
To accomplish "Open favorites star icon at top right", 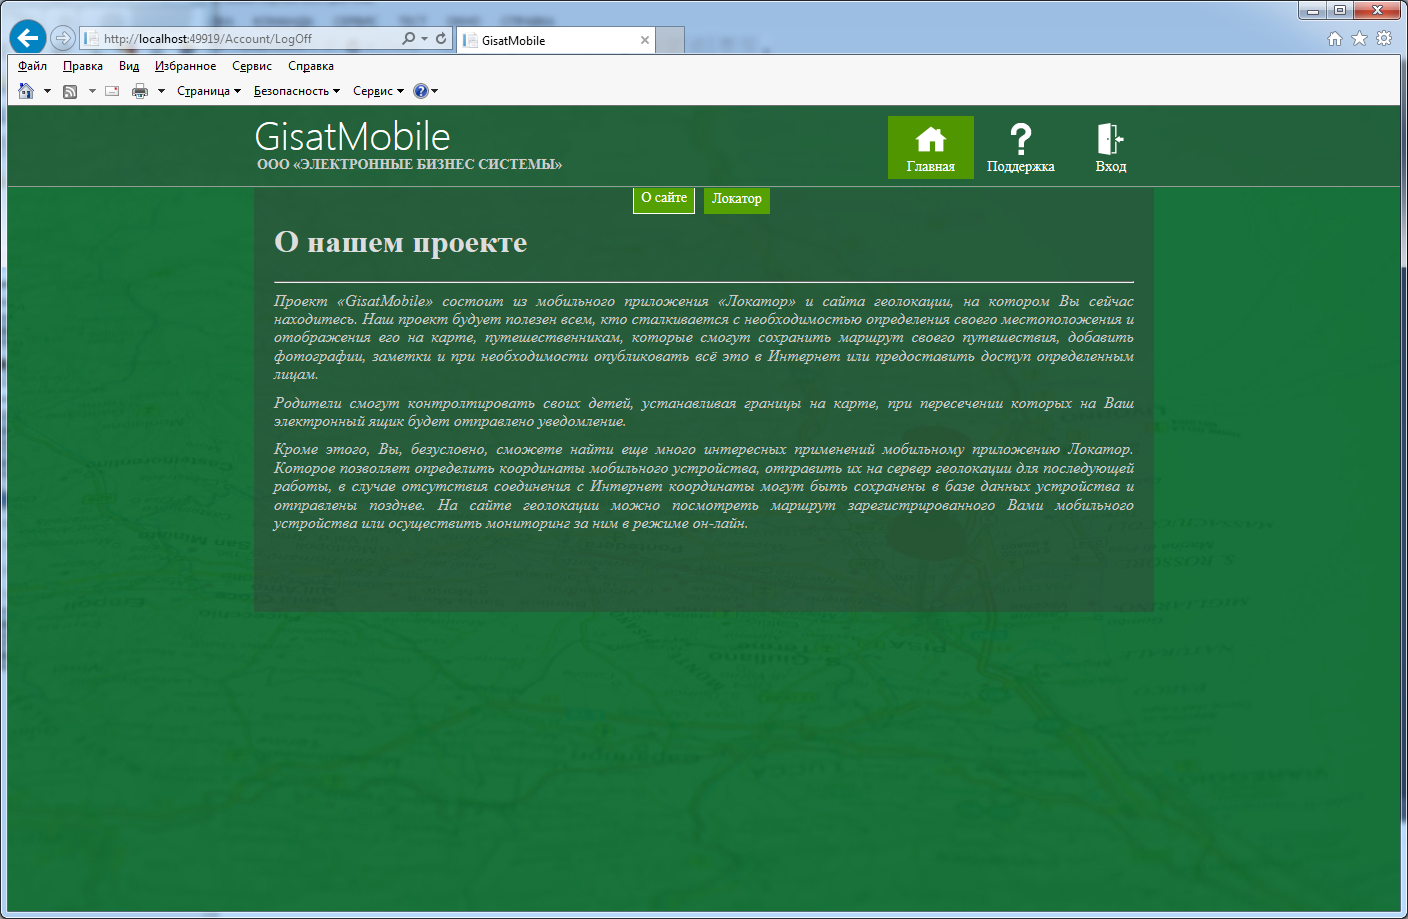I will (x=1359, y=38).
